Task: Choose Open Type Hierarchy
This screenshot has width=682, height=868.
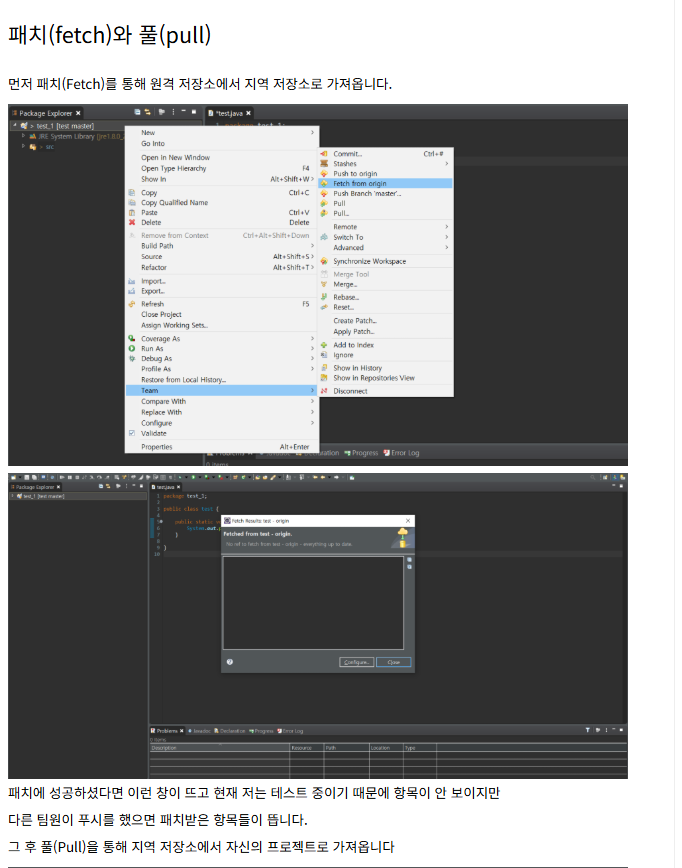Action: pos(173,168)
